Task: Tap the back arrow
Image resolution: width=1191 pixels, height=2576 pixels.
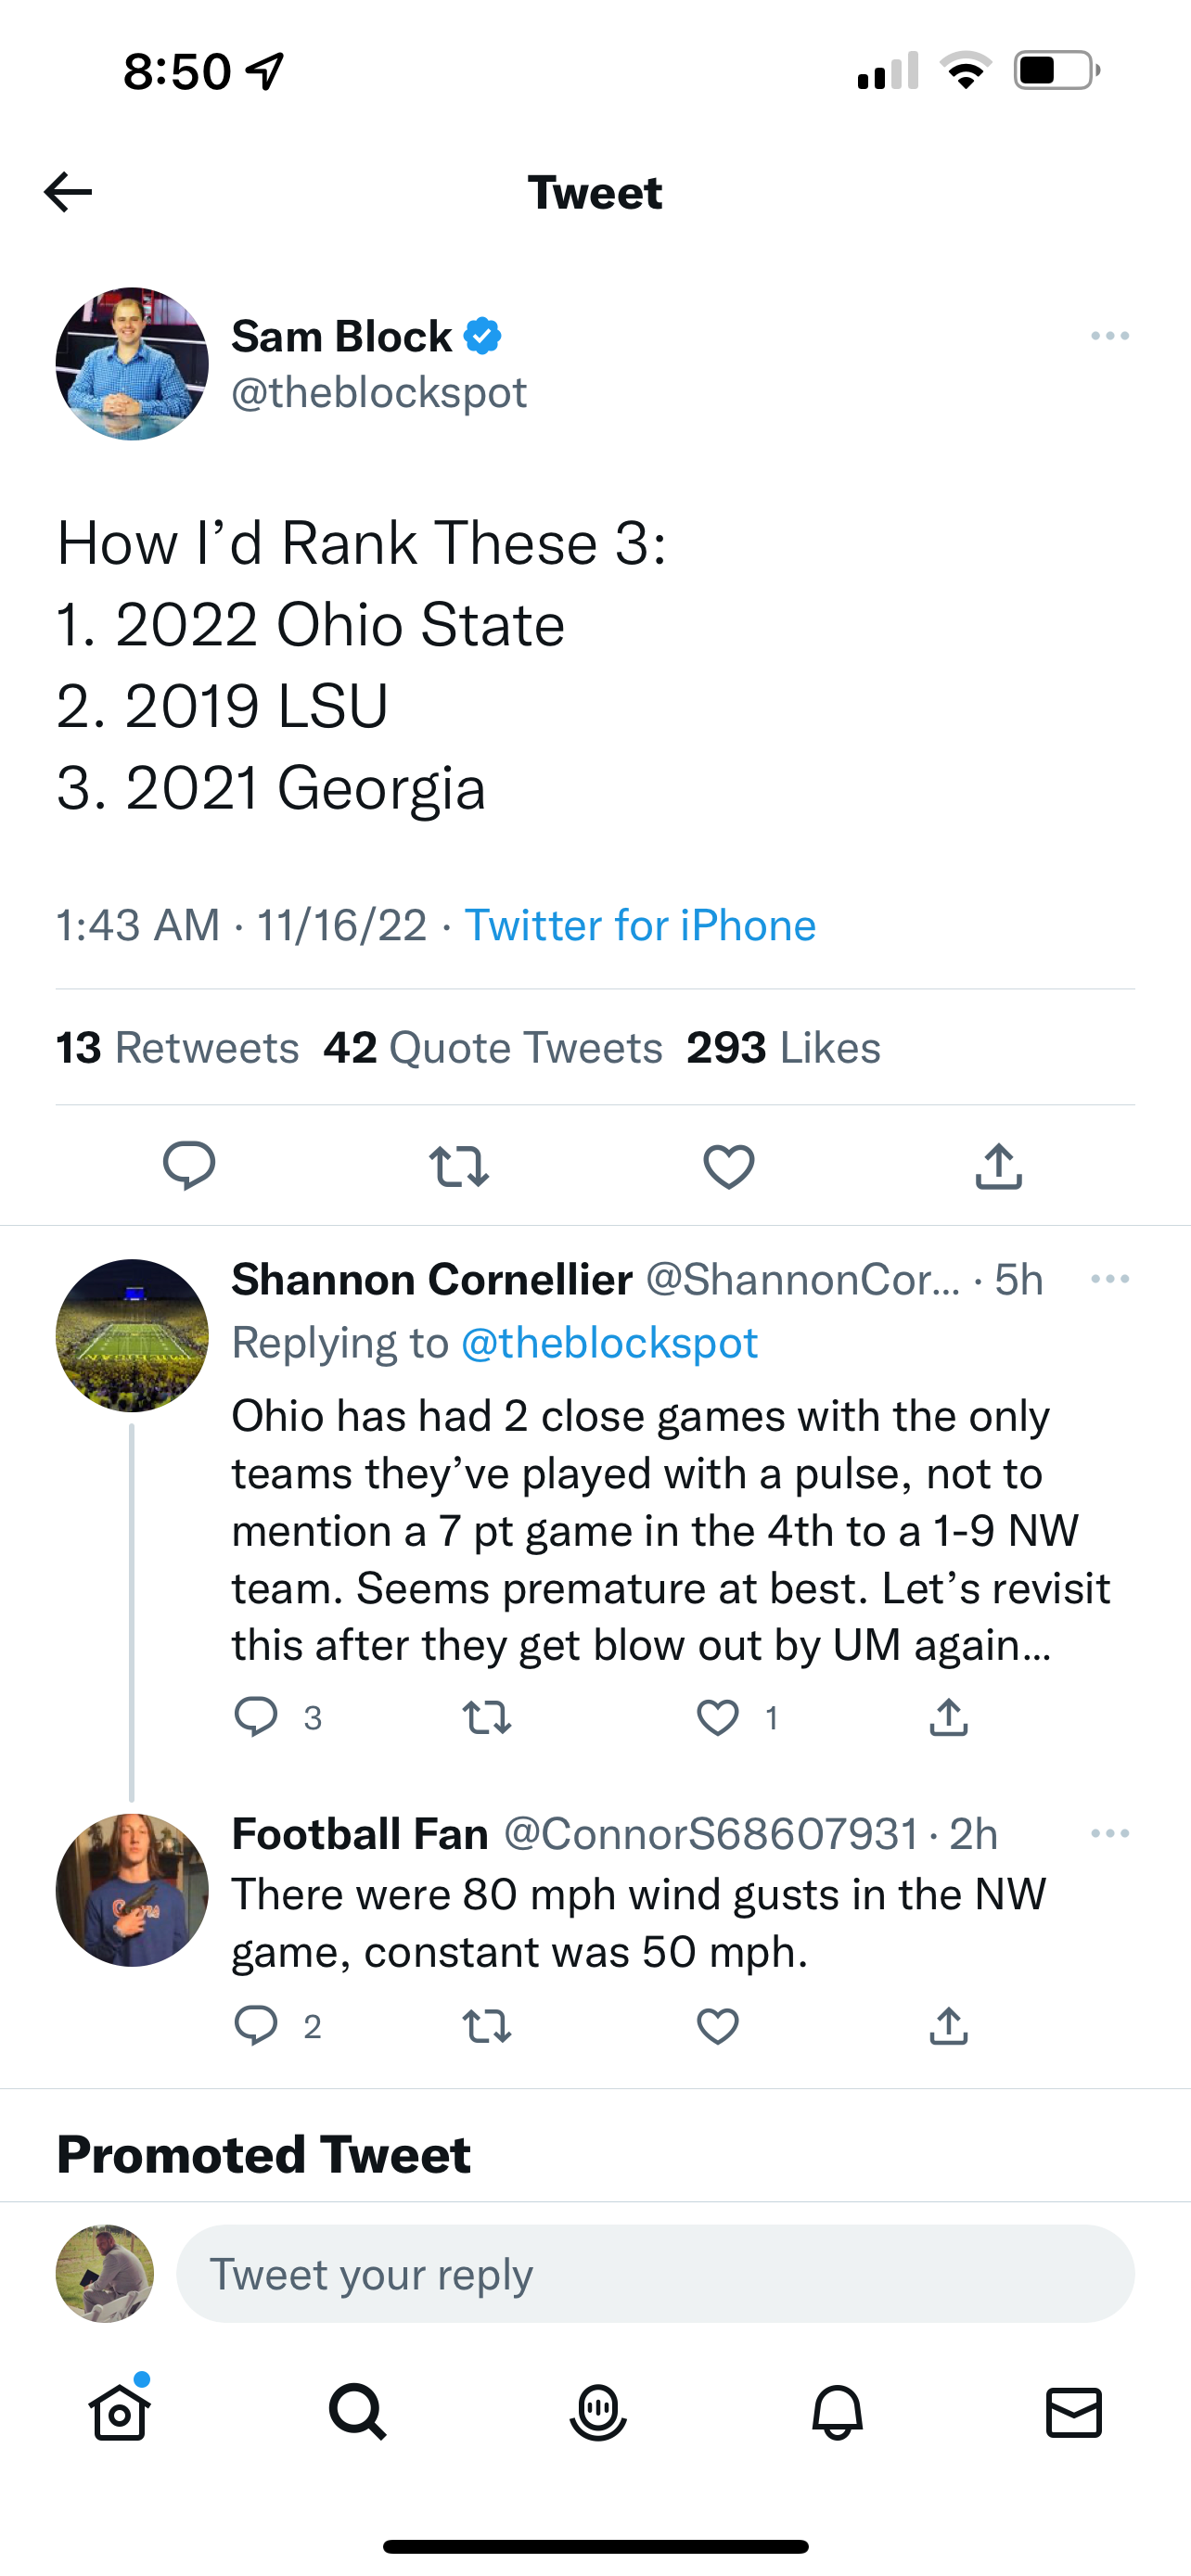Action: [68, 192]
